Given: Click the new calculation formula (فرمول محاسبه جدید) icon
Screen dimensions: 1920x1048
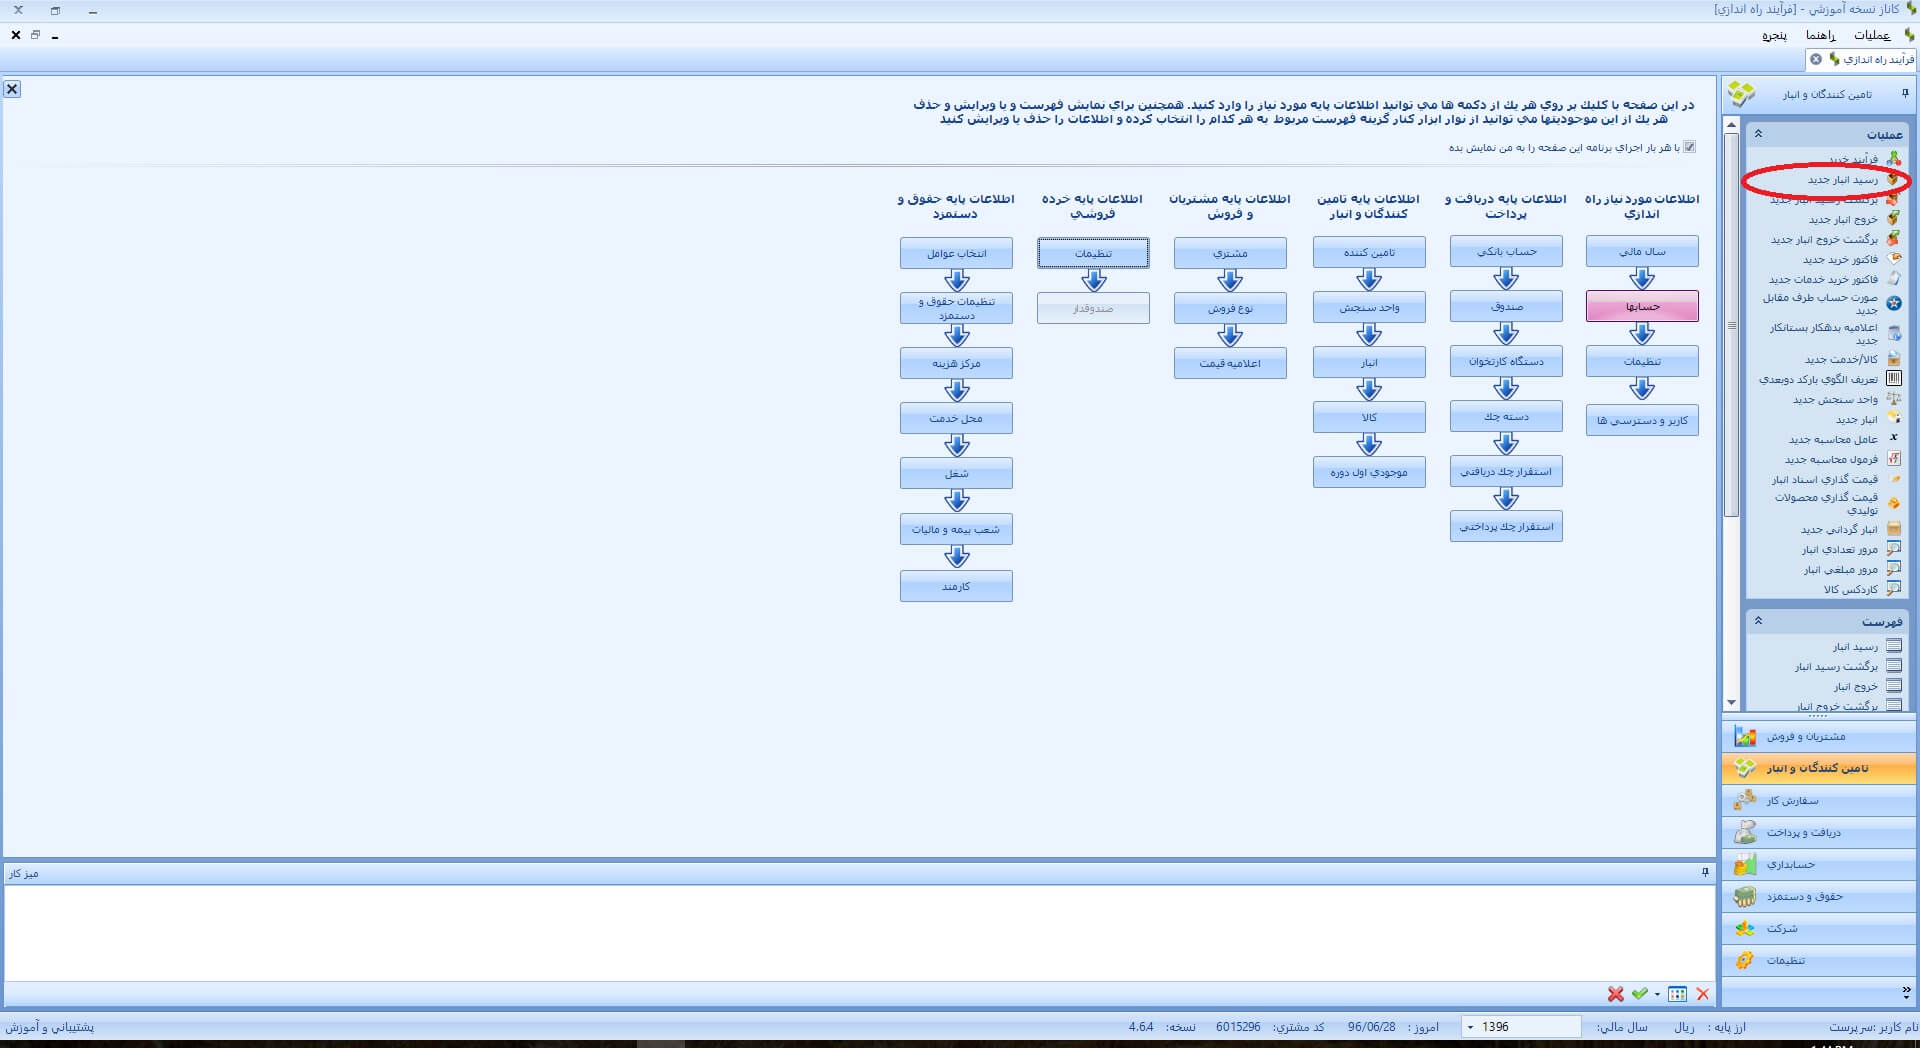Looking at the screenshot, I should (1893, 459).
